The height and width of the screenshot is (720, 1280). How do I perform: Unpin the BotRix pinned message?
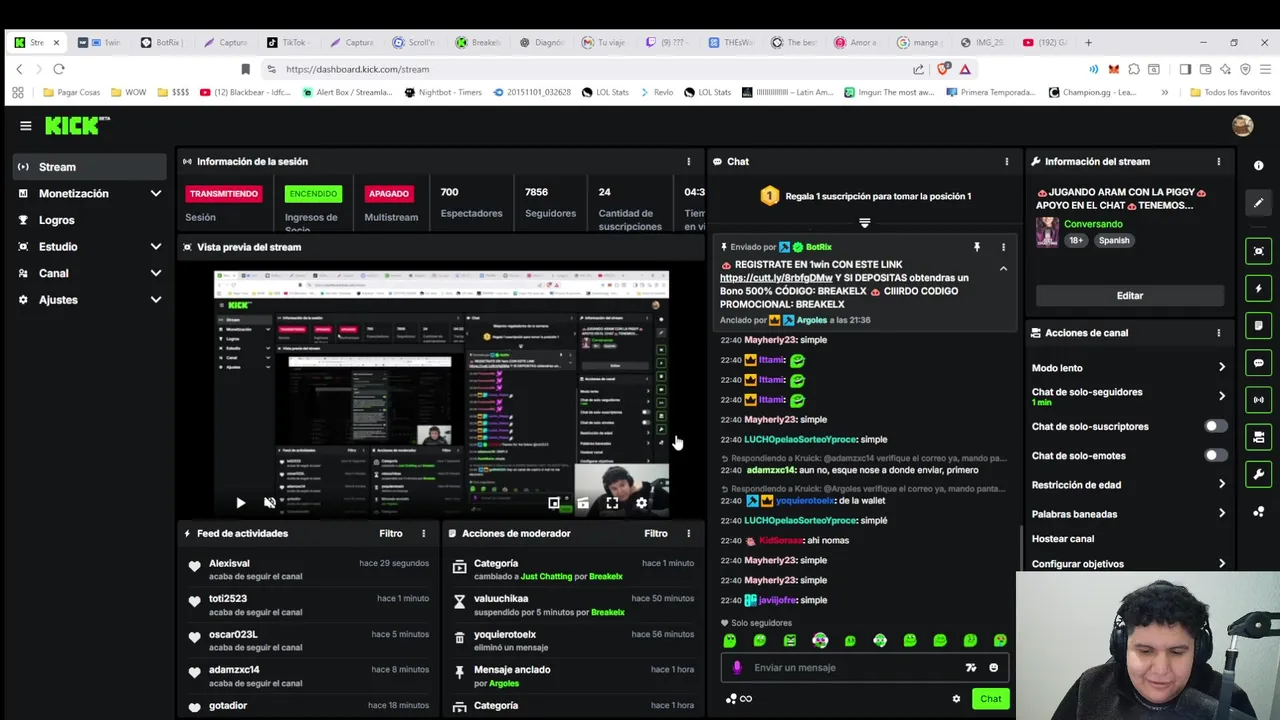[x=977, y=247]
